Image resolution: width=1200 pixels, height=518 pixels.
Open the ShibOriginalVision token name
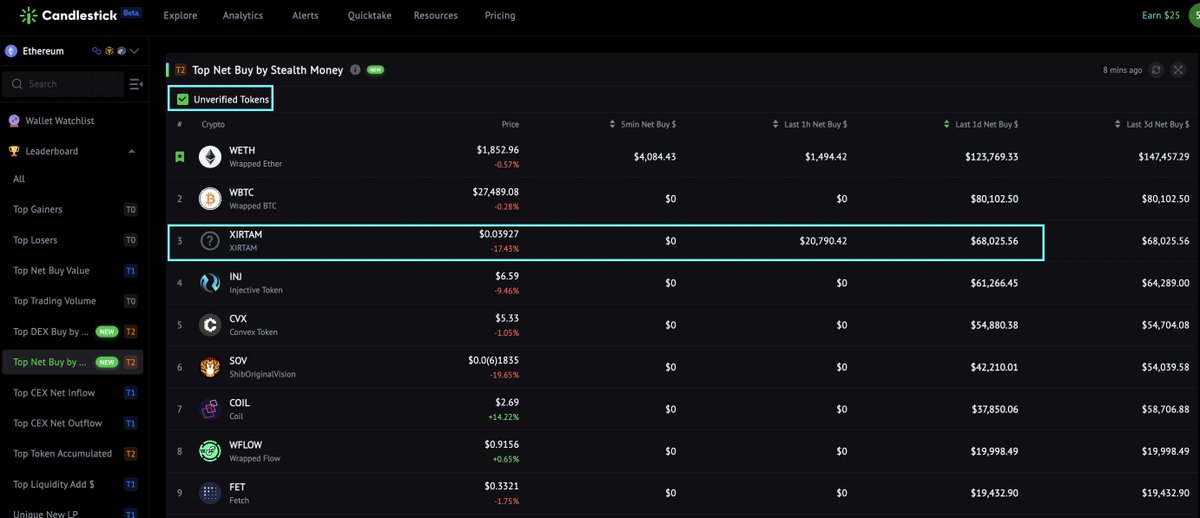click(x=263, y=374)
